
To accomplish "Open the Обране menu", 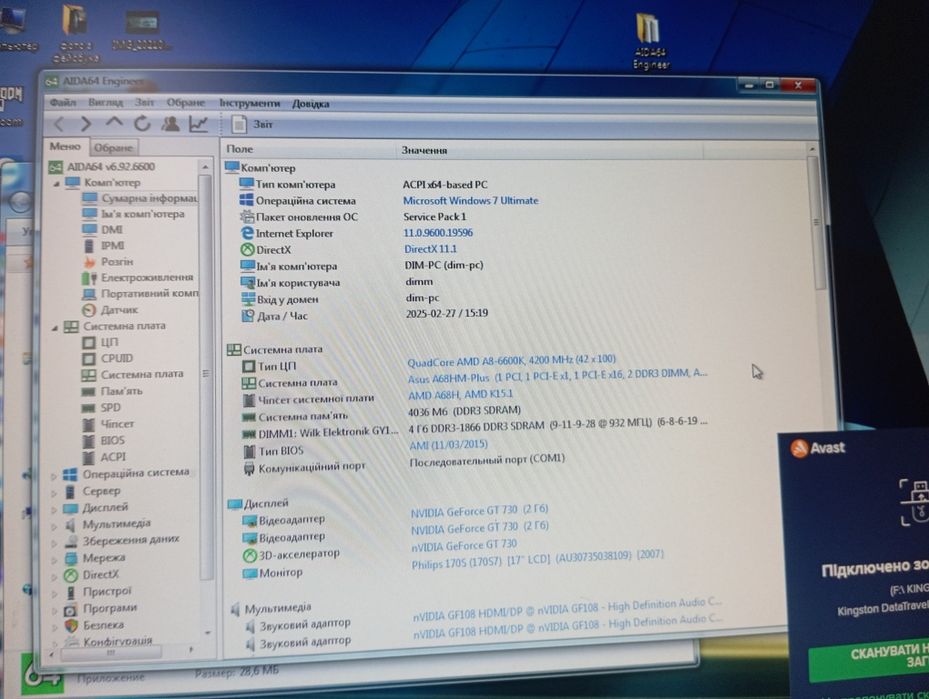I will [x=185, y=102].
